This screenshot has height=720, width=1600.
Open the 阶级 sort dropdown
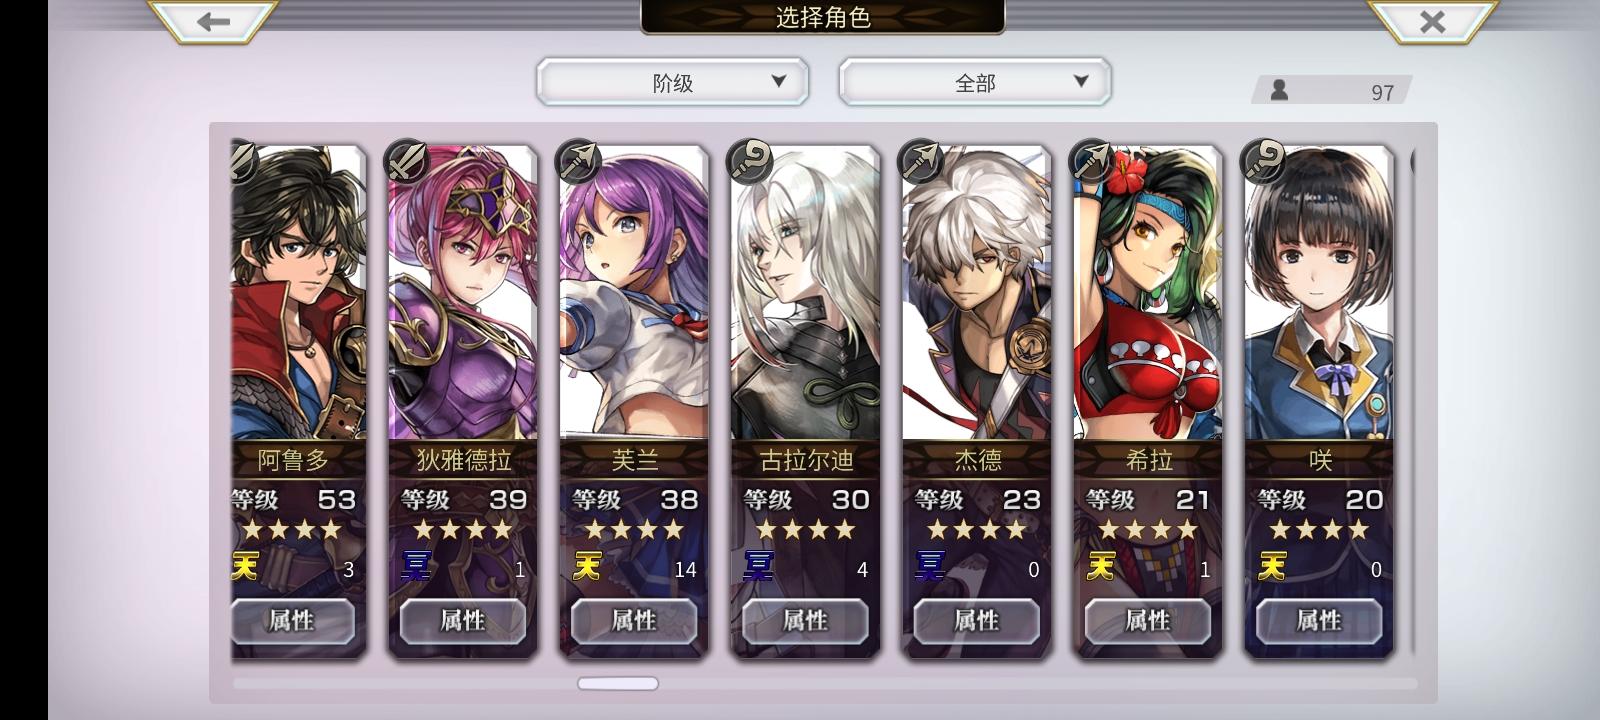672,82
